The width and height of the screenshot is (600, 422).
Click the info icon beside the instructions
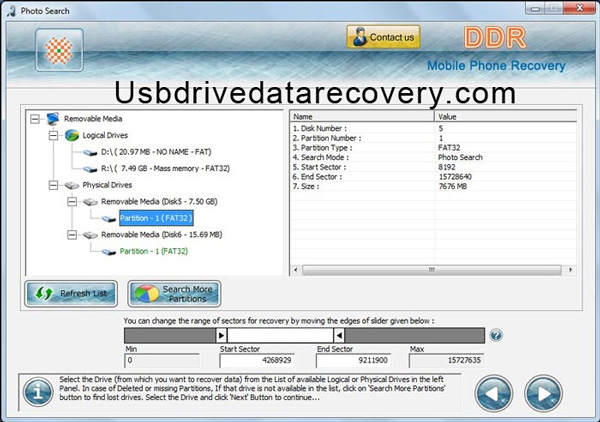(x=38, y=393)
